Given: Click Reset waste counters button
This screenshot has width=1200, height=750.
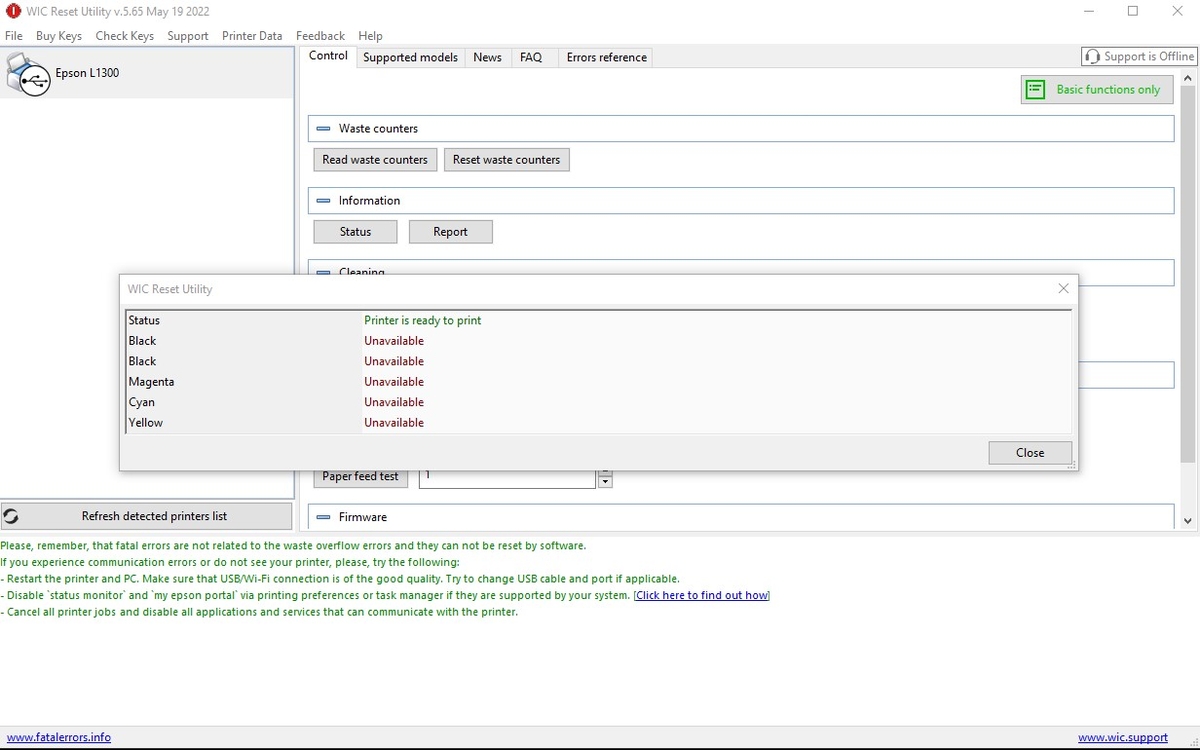Looking at the screenshot, I should tap(506, 160).
